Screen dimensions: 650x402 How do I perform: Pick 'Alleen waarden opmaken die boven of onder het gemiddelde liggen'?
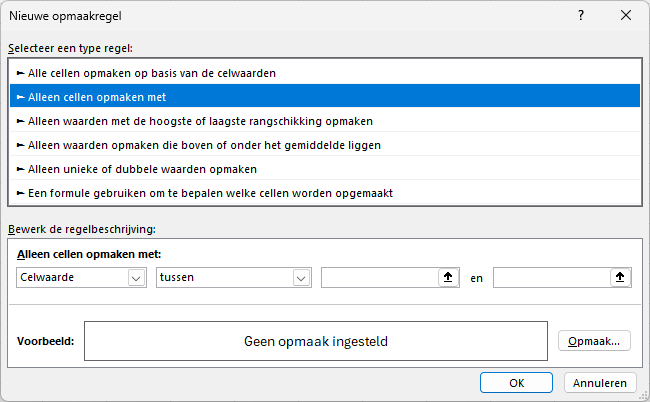click(199, 145)
